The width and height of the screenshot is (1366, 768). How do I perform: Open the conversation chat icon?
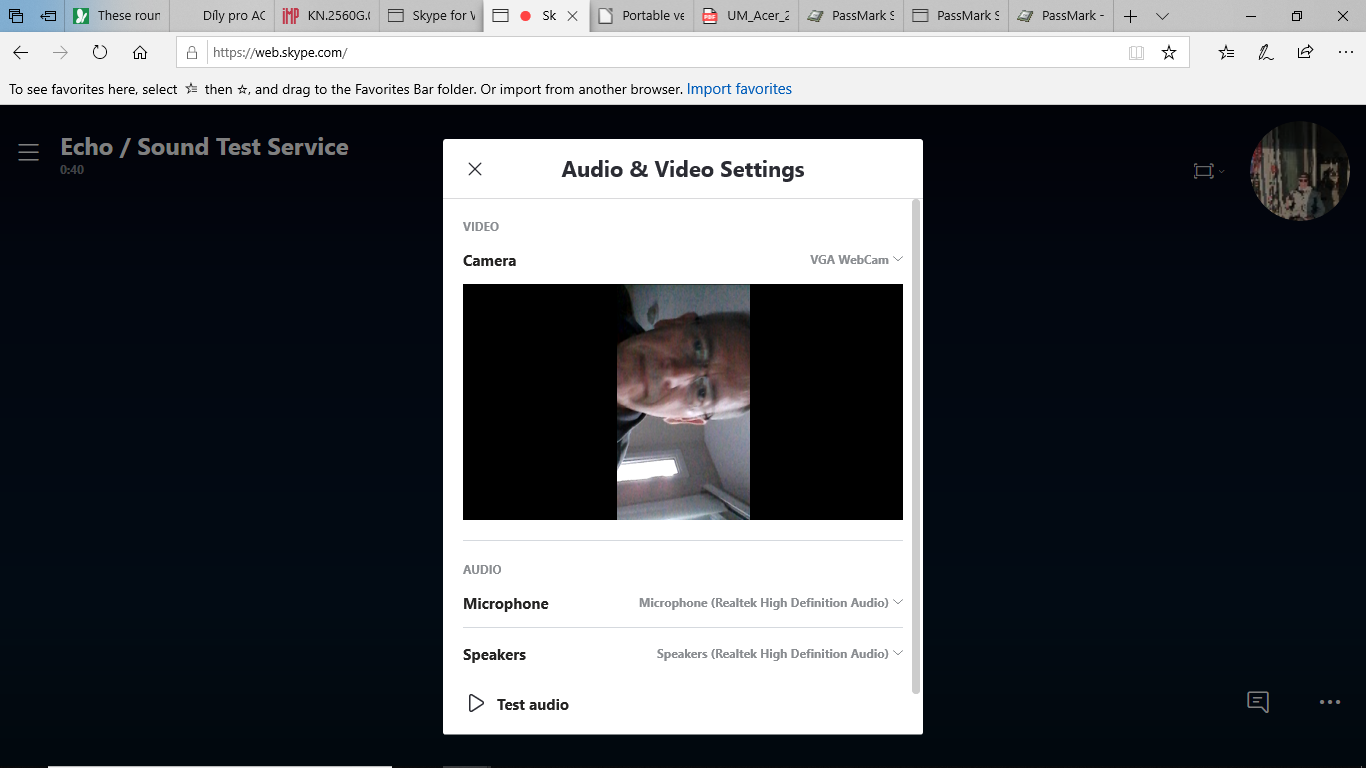(x=1258, y=702)
